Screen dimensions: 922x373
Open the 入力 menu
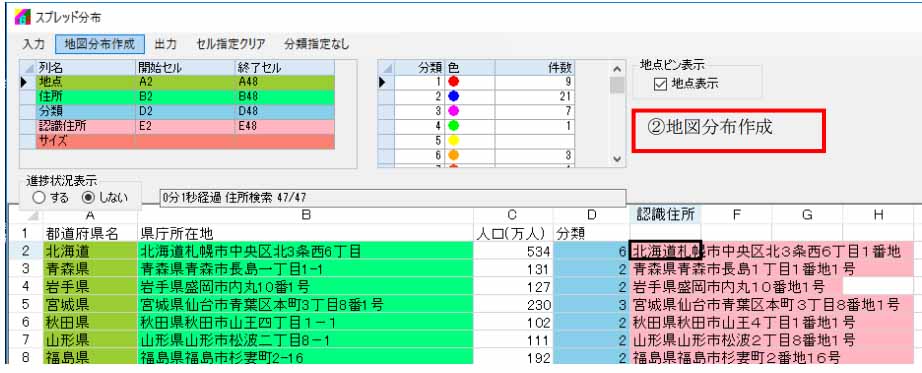click(34, 44)
